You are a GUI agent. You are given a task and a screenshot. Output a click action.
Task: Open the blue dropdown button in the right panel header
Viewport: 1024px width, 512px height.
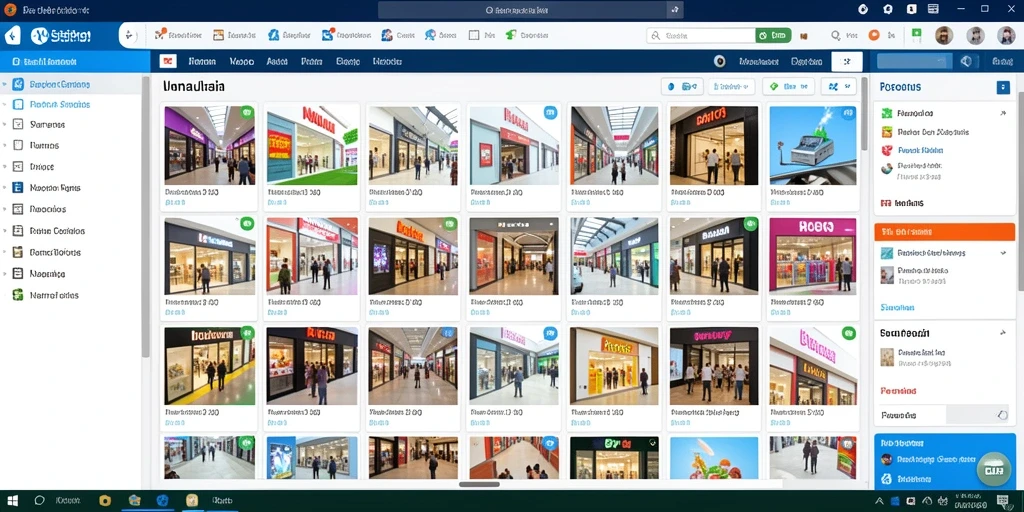coord(1003,88)
